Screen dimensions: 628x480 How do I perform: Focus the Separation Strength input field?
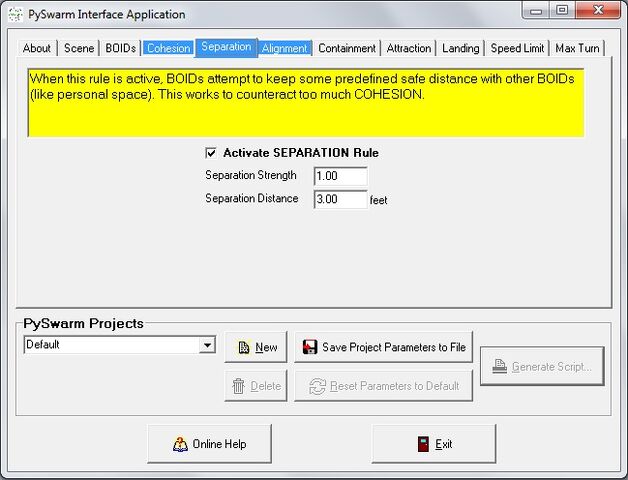[x=340, y=176]
